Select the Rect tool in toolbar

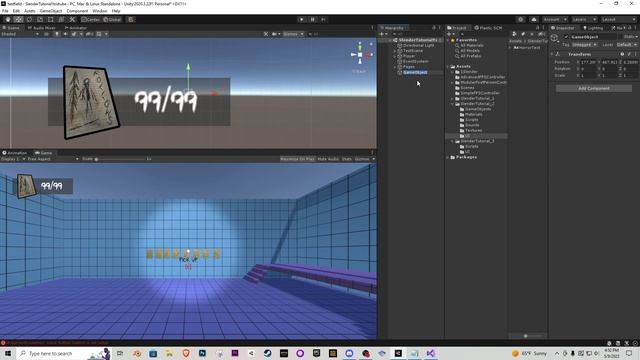pyautogui.click(x=51, y=19)
